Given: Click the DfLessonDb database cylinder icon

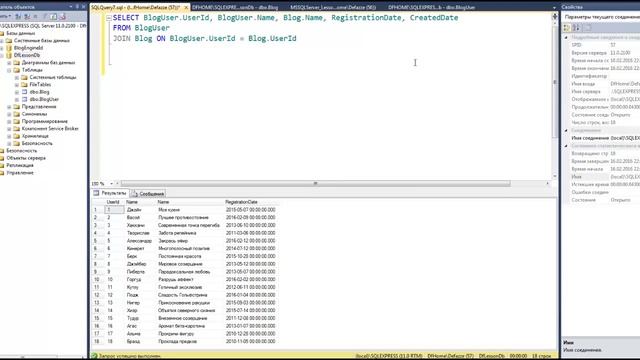Looking at the screenshot, I should [9, 55].
